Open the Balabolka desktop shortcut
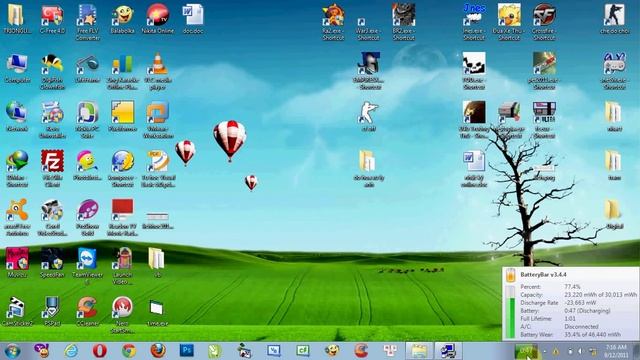Screen dimensions: 640x360 (x=122, y=18)
